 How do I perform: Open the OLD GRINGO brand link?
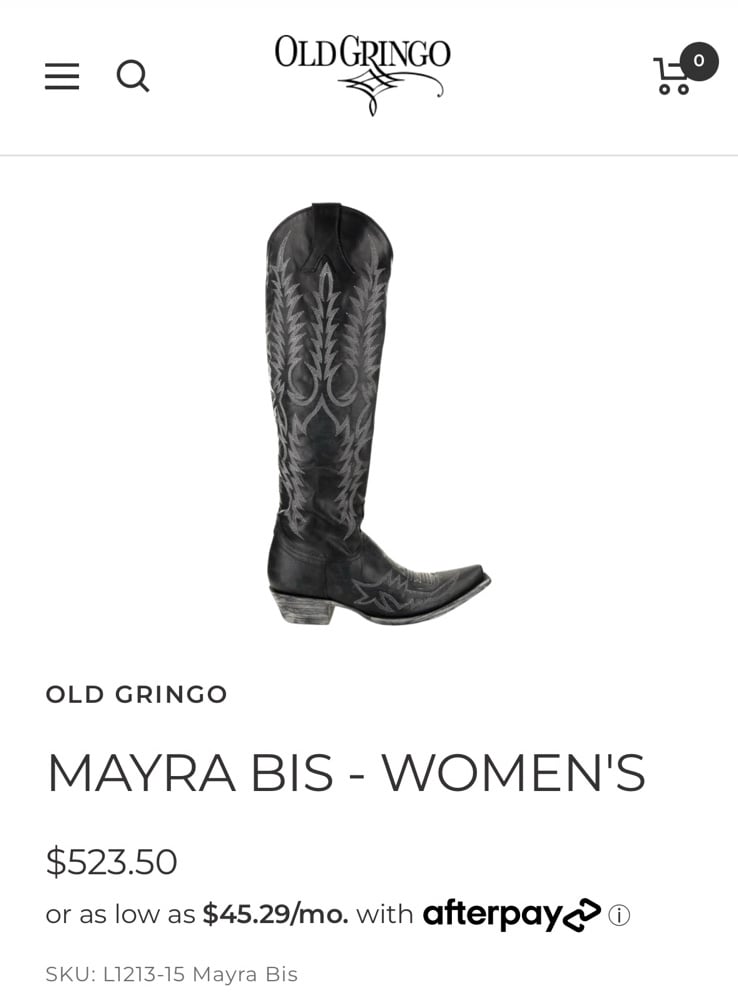[x=136, y=694]
